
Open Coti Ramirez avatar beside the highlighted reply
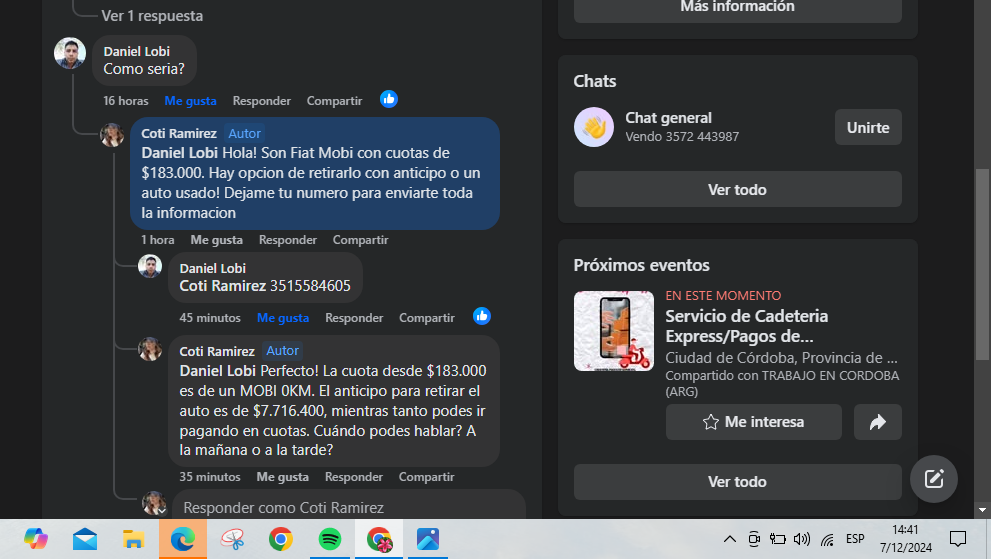(112, 135)
